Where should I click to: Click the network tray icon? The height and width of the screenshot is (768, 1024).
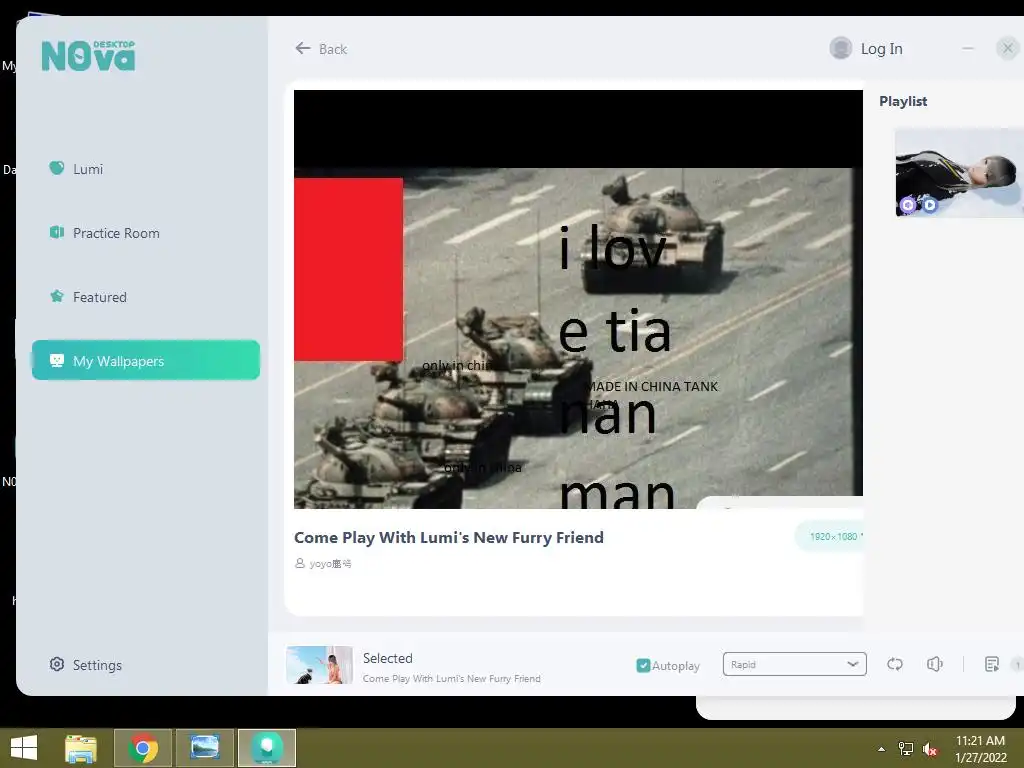[x=906, y=748]
